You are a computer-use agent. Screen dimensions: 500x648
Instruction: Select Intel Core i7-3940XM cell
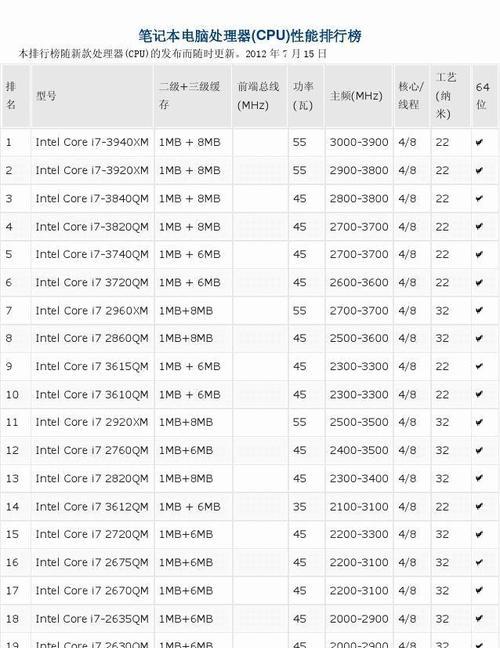92,143
